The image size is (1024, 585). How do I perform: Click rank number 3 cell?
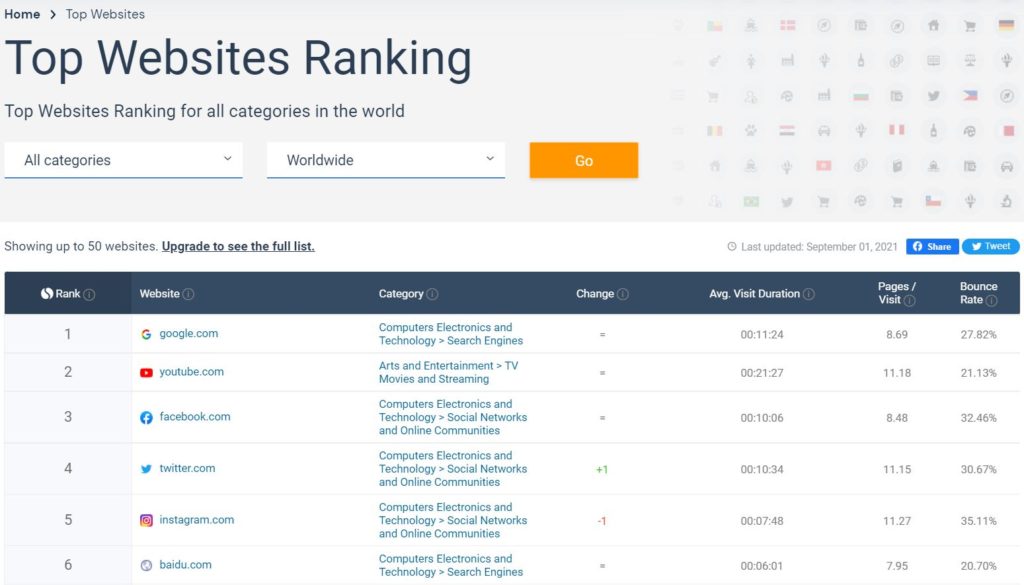click(x=68, y=417)
